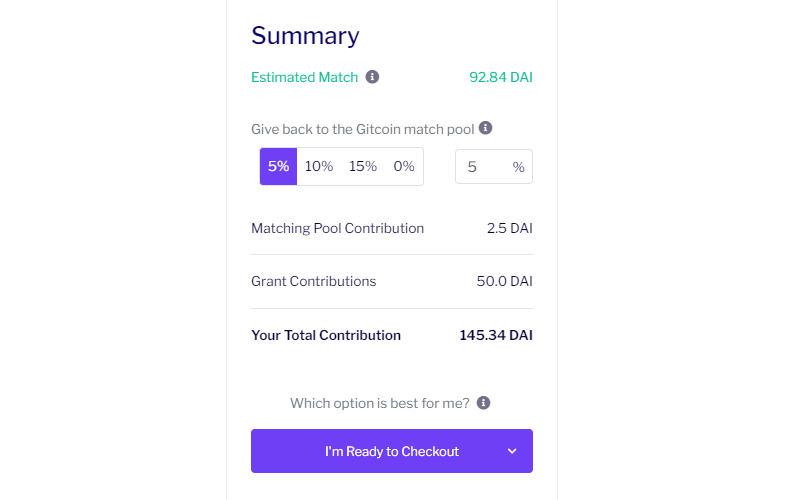800x500 pixels.
Task: Click info icon after Which option is best
Action: click(484, 403)
